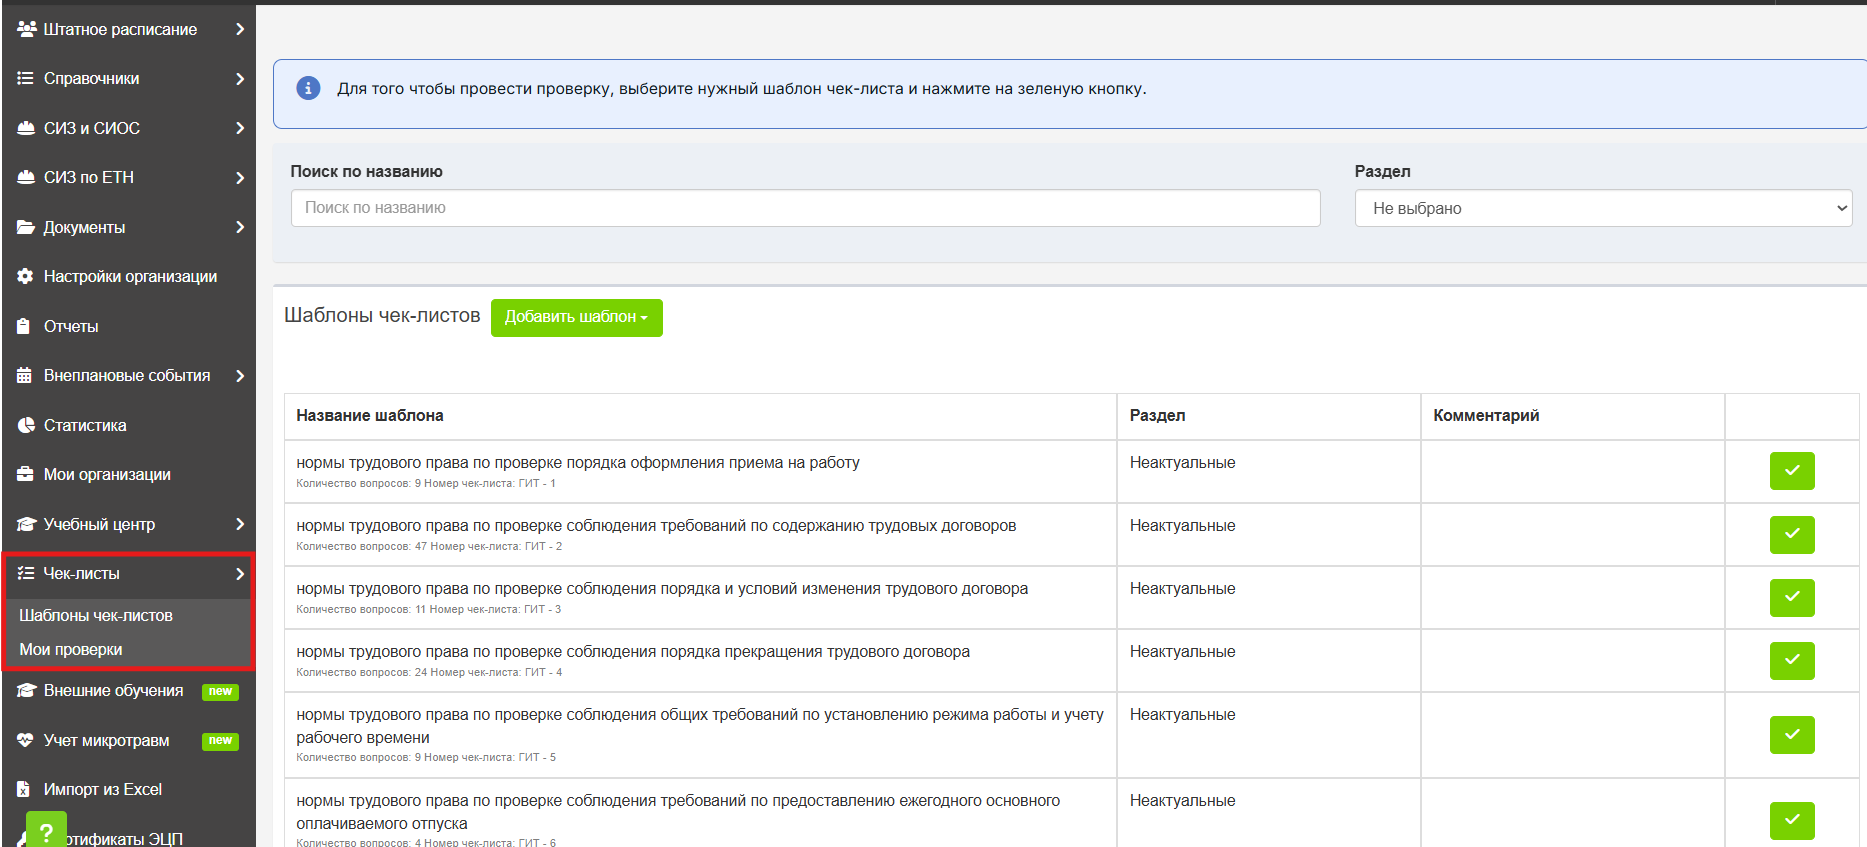The image size is (1867, 847).
Task: Click template about ежегодного основного оплачиваемого отпуска
Action: click(x=678, y=812)
